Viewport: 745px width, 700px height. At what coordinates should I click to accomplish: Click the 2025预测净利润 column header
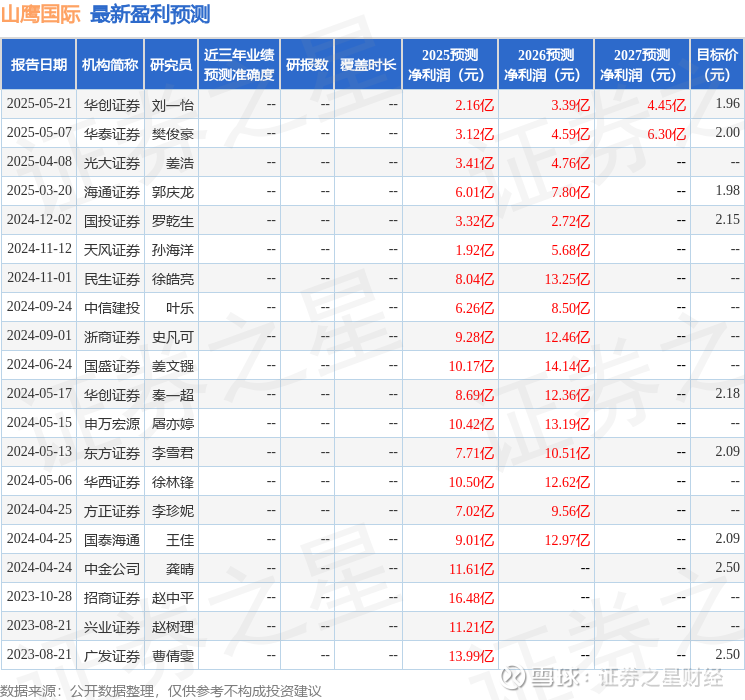click(450, 65)
